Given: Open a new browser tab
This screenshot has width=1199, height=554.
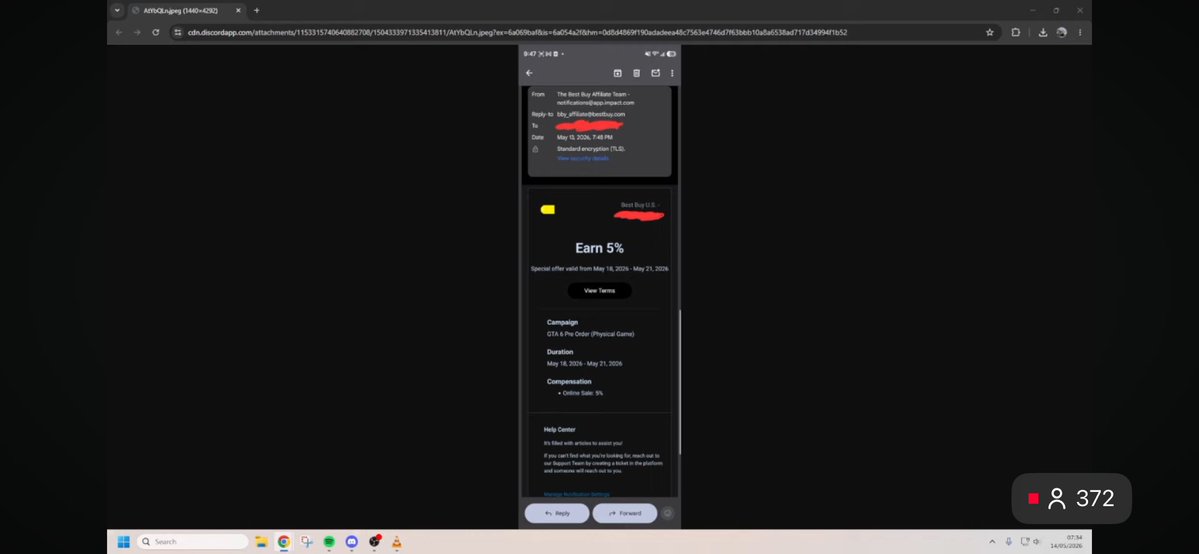Looking at the screenshot, I should pyautogui.click(x=256, y=11).
